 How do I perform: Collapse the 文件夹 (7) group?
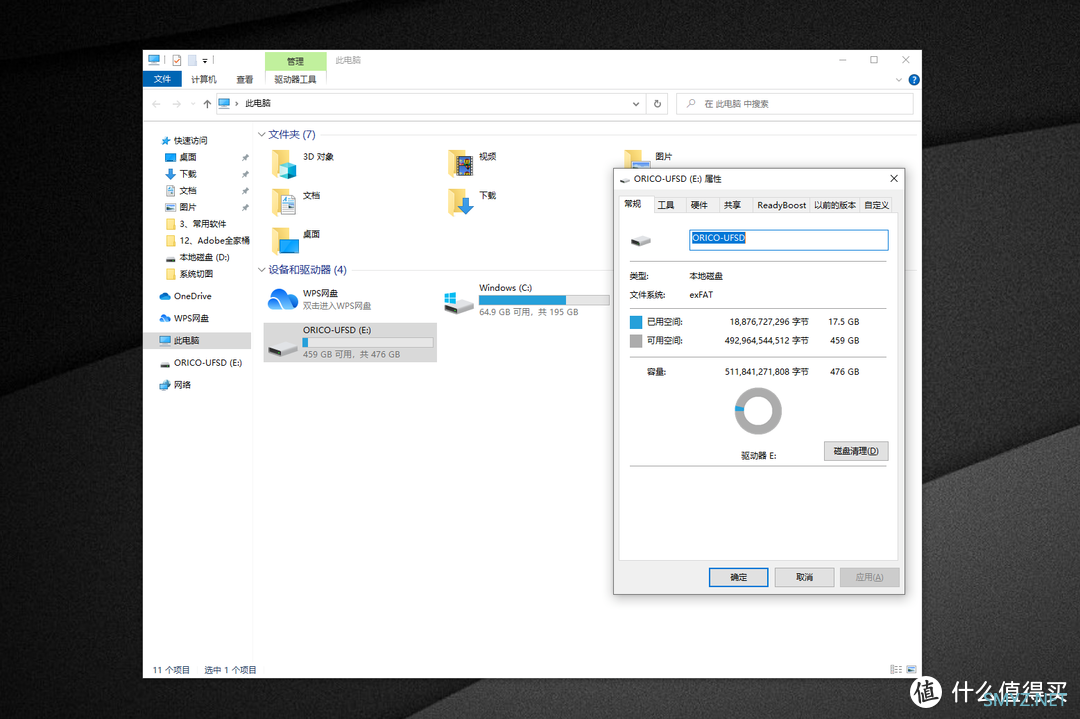click(262, 134)
